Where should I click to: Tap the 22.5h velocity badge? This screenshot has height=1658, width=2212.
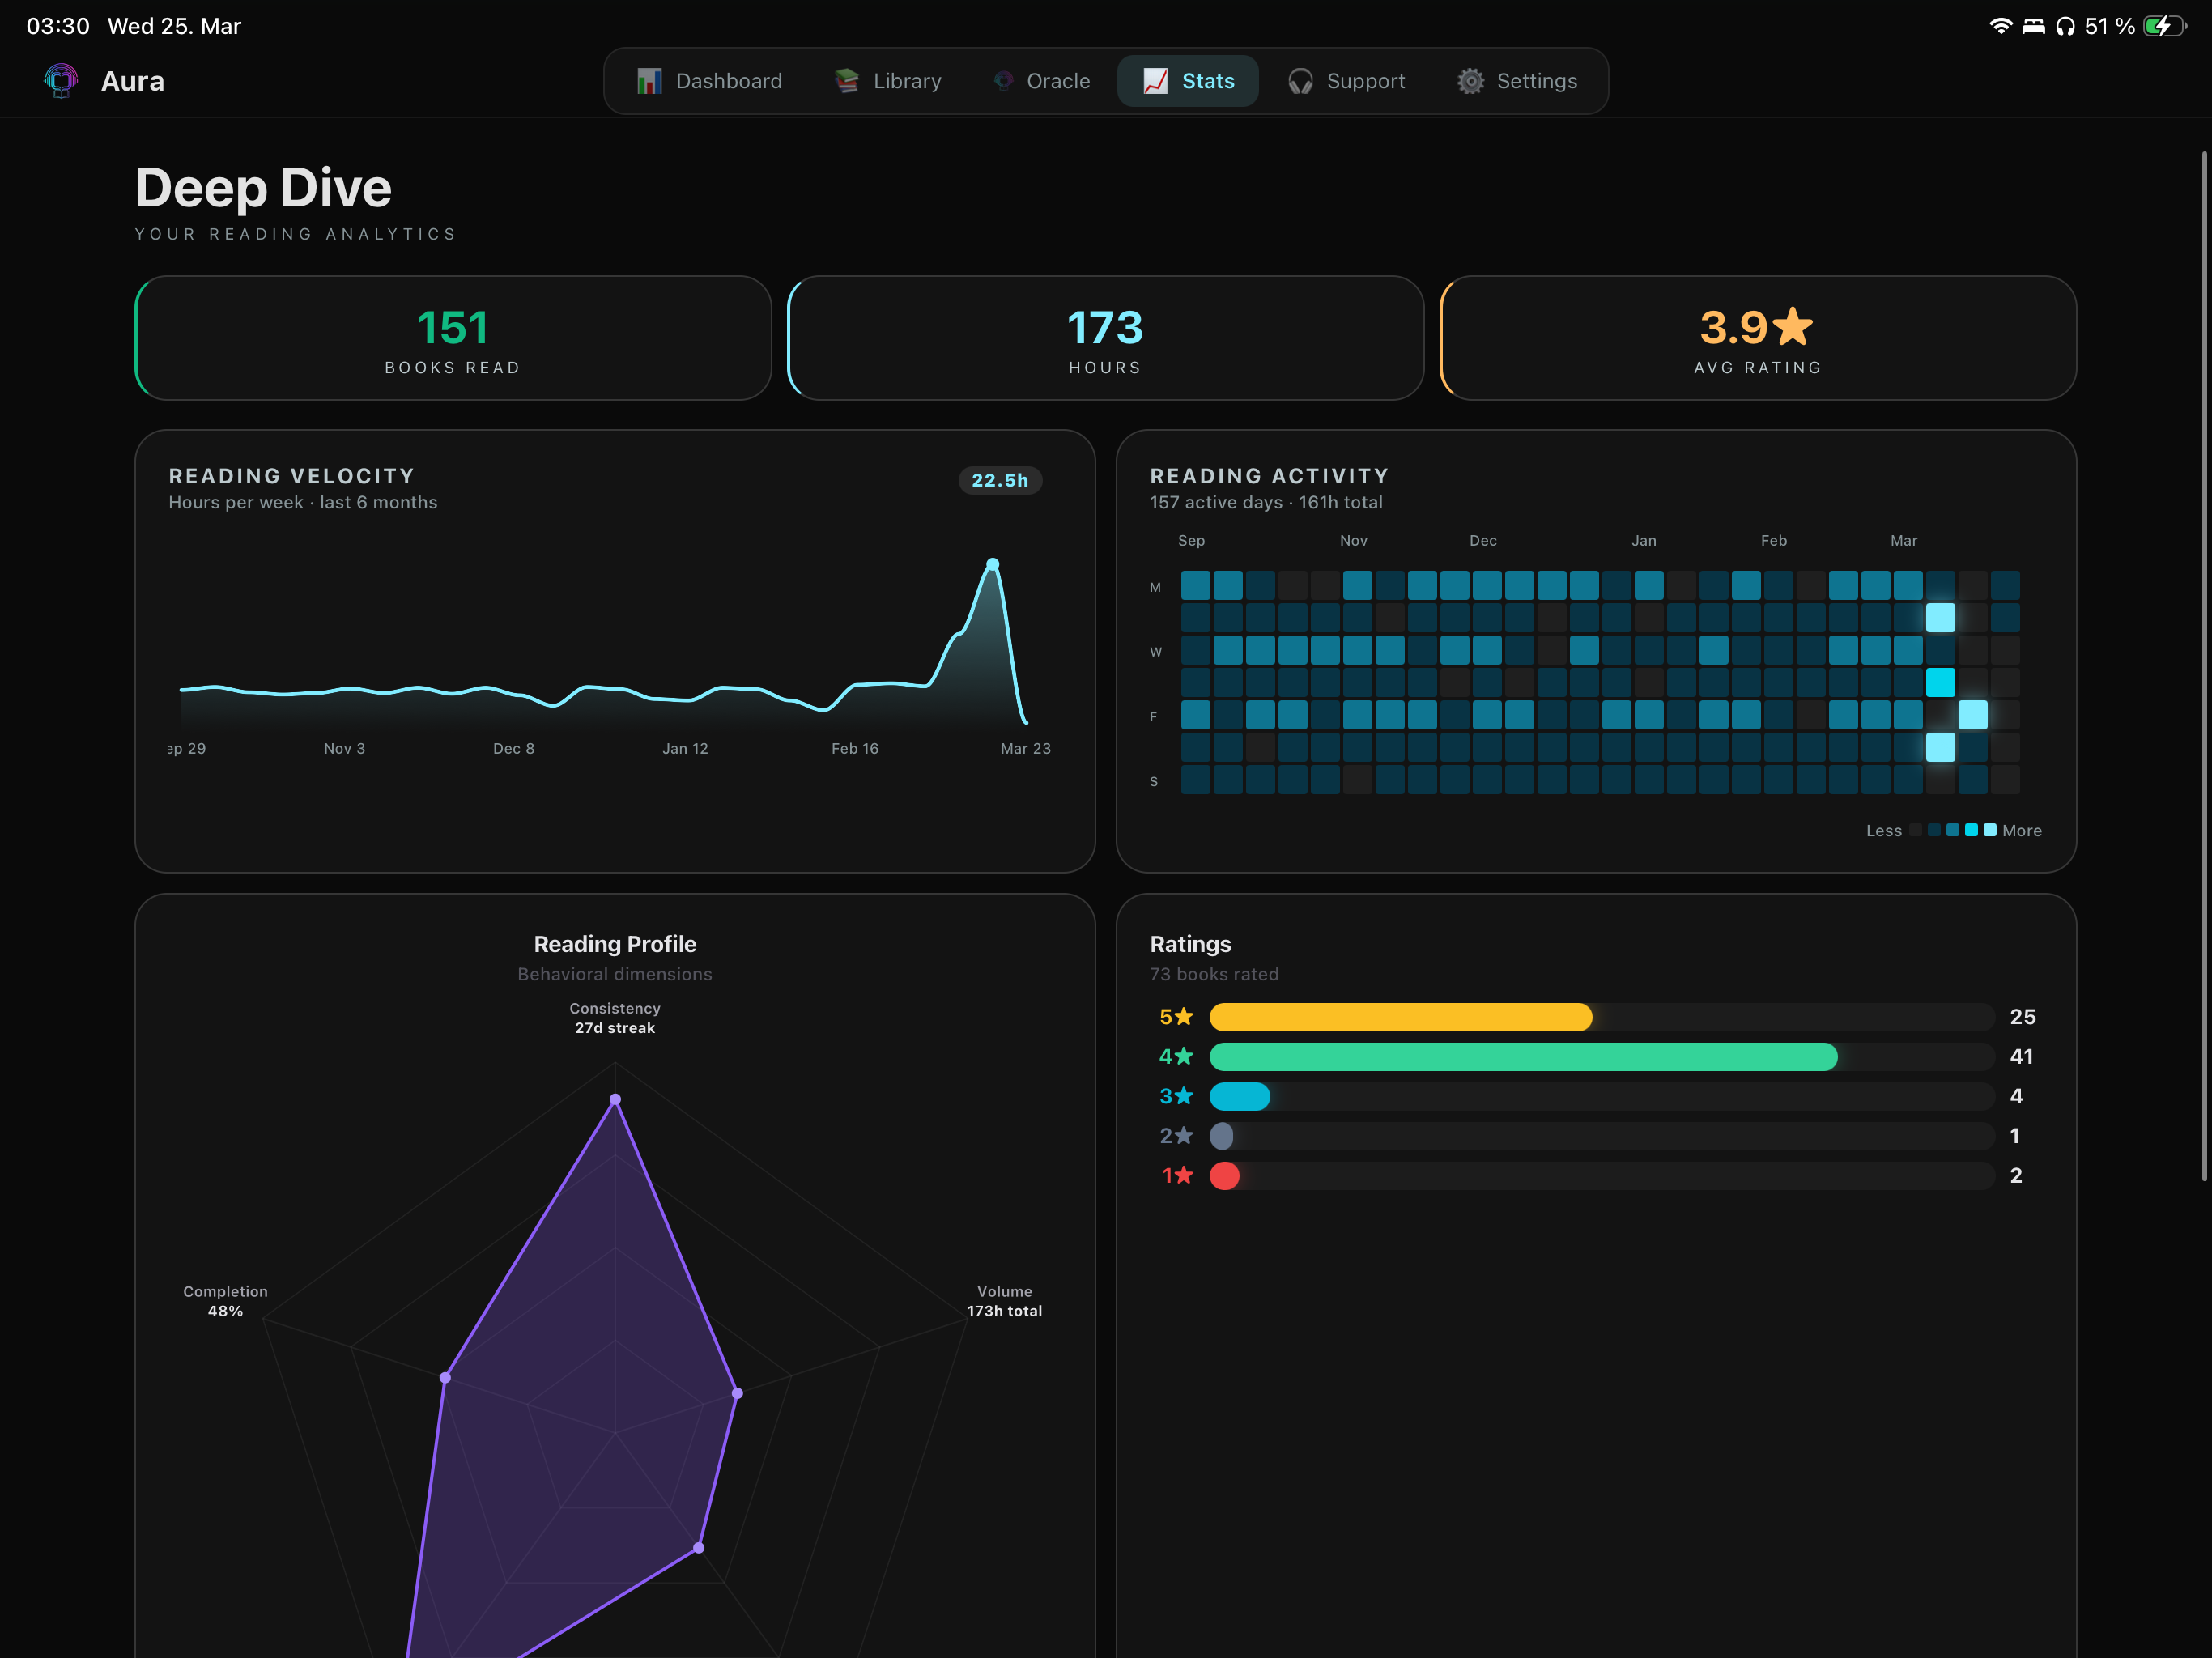click(x=1000, y=480)
